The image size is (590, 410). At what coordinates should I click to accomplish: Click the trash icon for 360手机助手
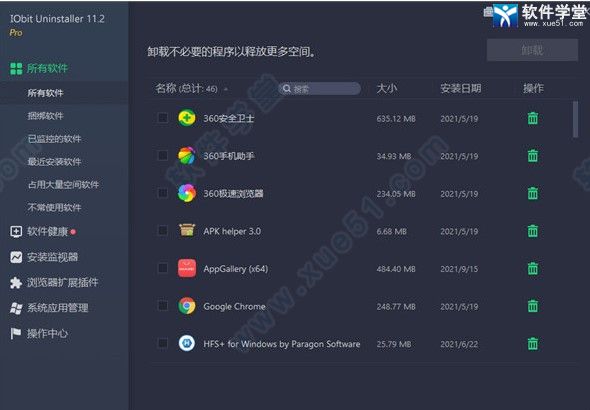[x=532, y=156]
